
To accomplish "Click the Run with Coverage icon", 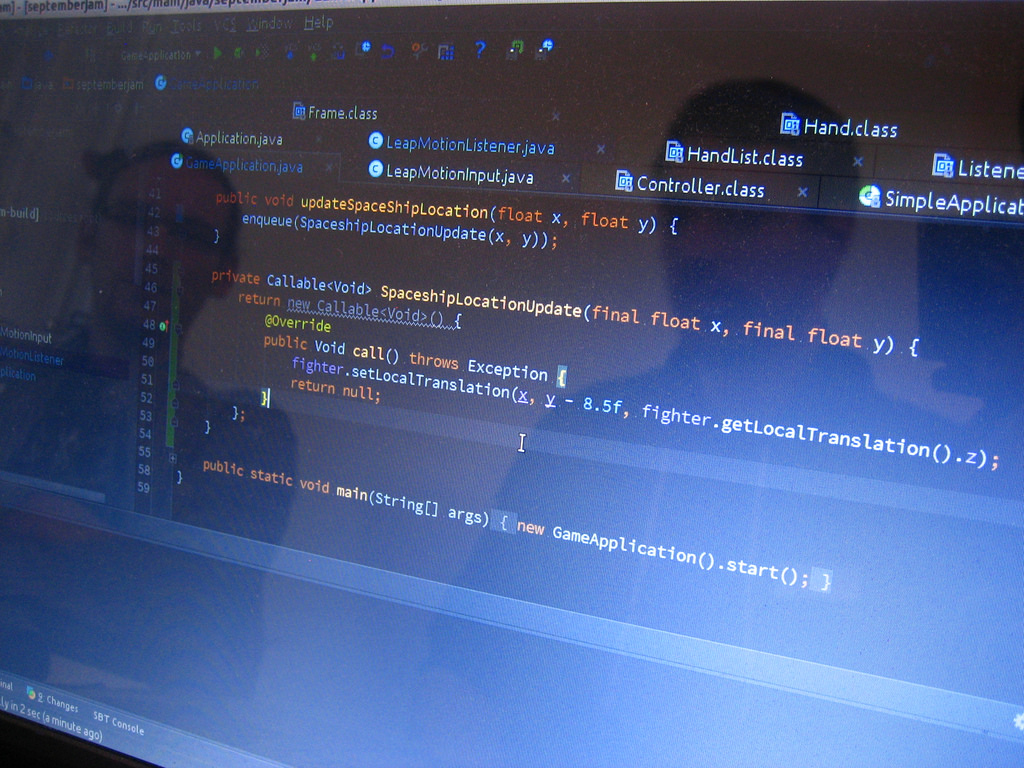I will (262, 52).
